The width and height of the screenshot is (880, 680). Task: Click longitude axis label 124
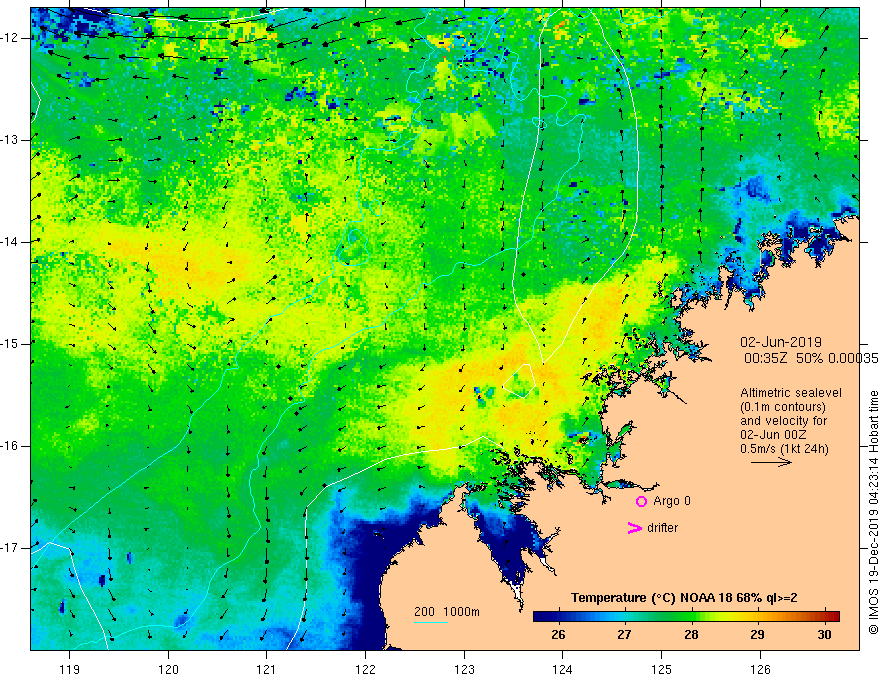click(563, 669)
